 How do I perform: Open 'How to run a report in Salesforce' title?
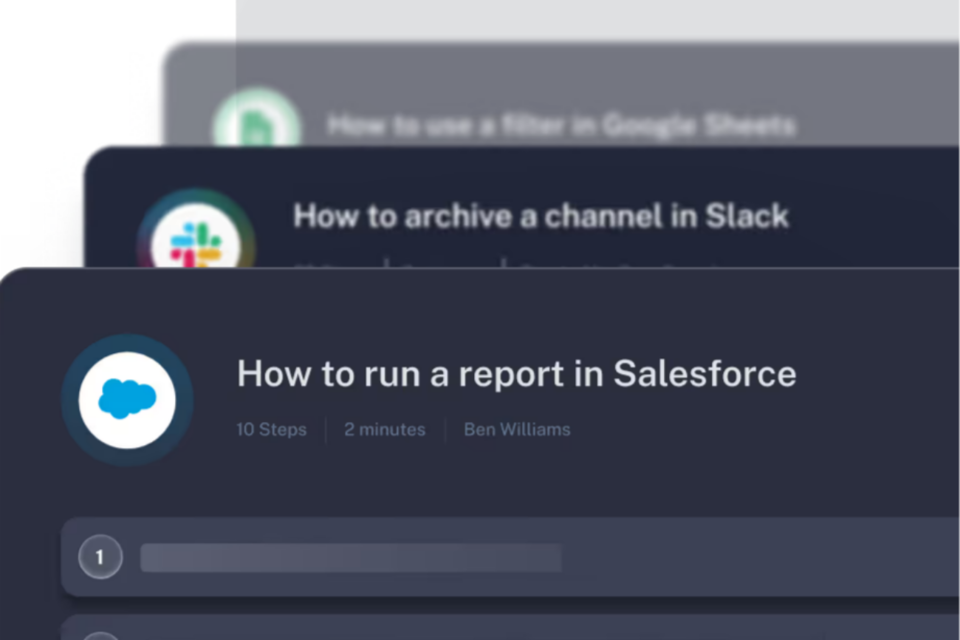(x=516, y=374)
